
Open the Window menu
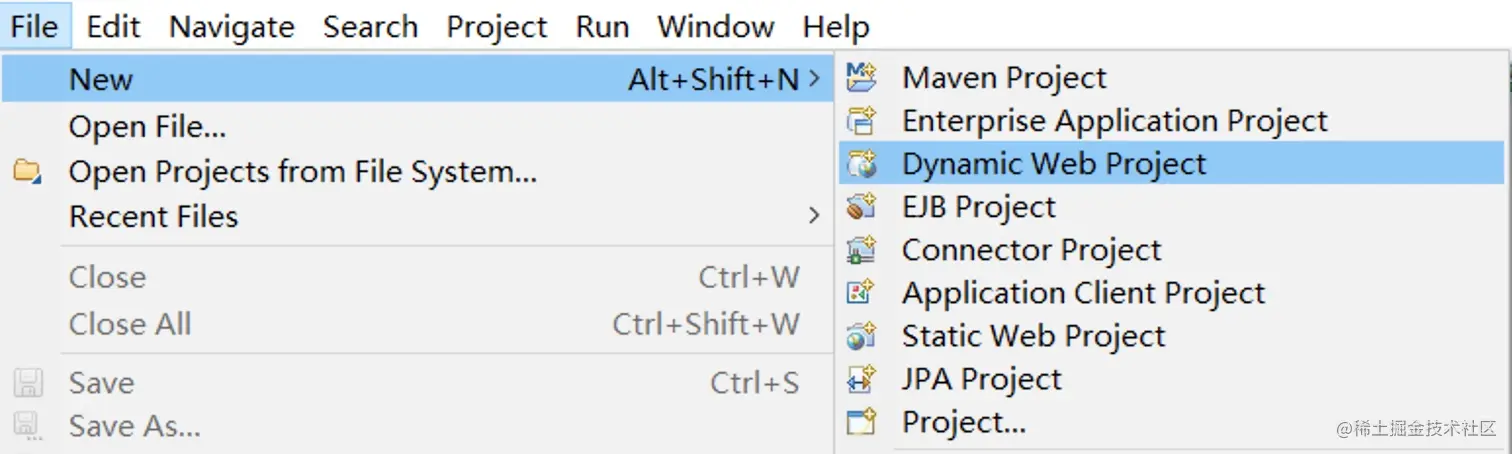(715, 26)
